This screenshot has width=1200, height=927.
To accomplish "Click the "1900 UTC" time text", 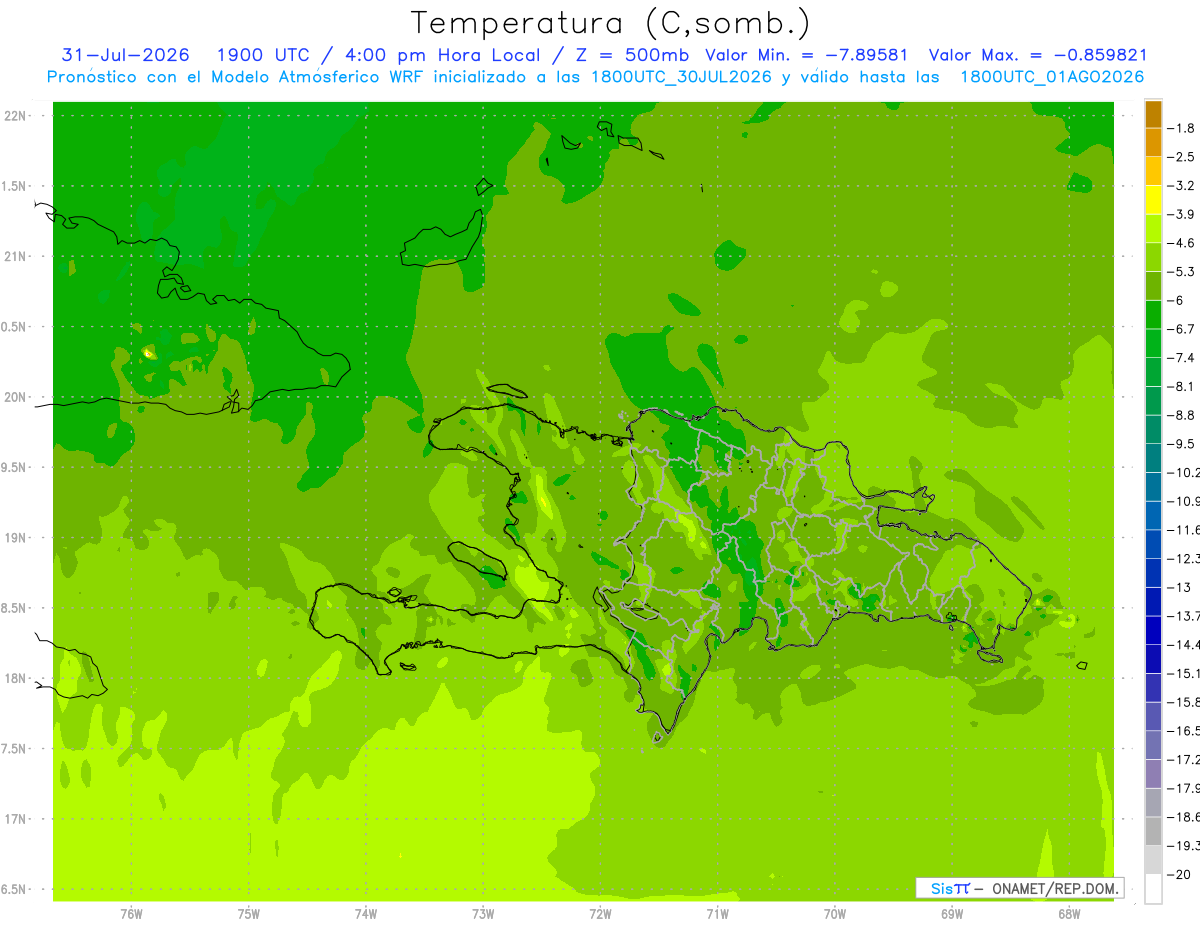I will (264, 55).
